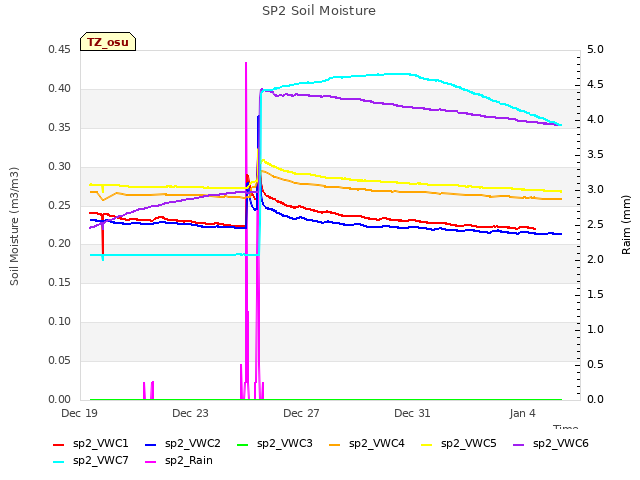Click the 0.05 left axis value
The width and height of the screenshot is (640, 480).
pos(60,360)
